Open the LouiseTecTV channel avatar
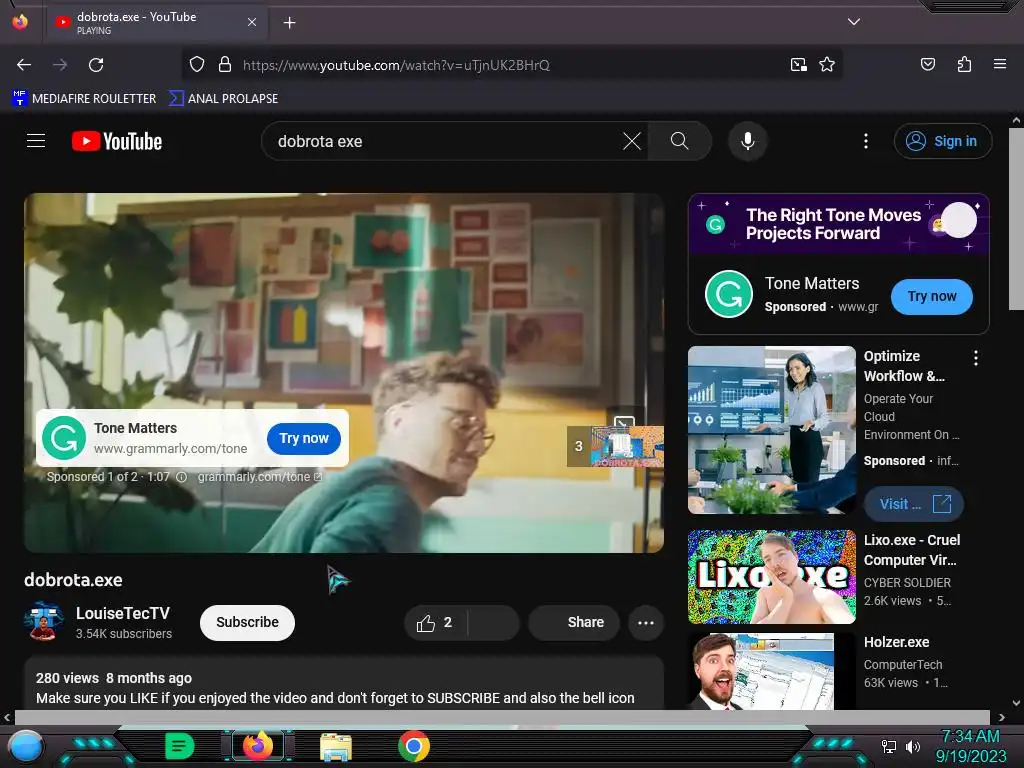The image size is (1024, 768). click(44, 621)
